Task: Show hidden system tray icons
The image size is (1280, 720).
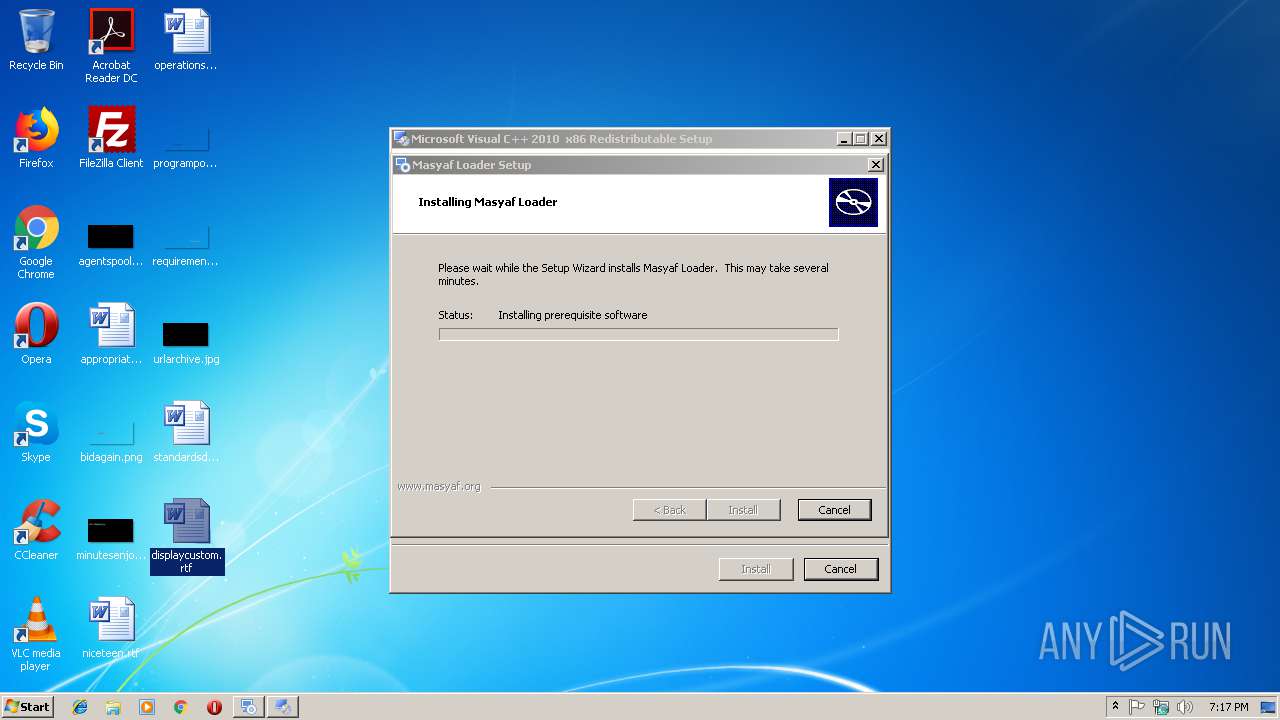Action: 1115,707
